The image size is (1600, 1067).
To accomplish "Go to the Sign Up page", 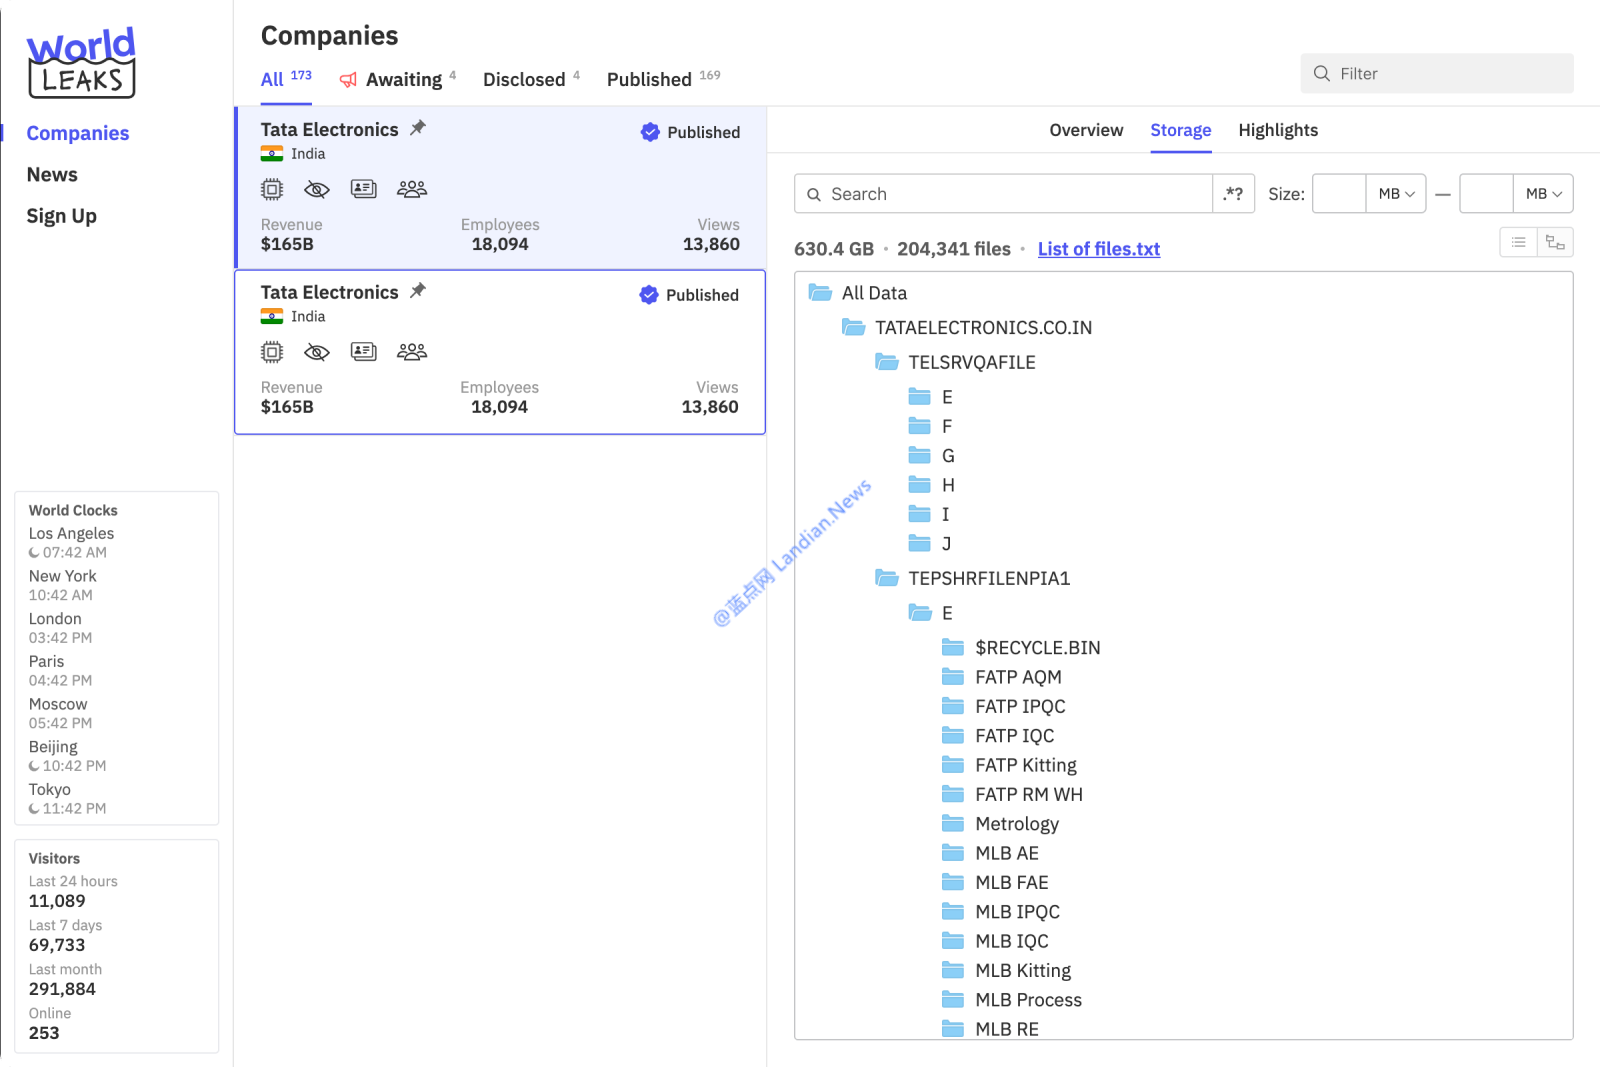I will [61, 216].
